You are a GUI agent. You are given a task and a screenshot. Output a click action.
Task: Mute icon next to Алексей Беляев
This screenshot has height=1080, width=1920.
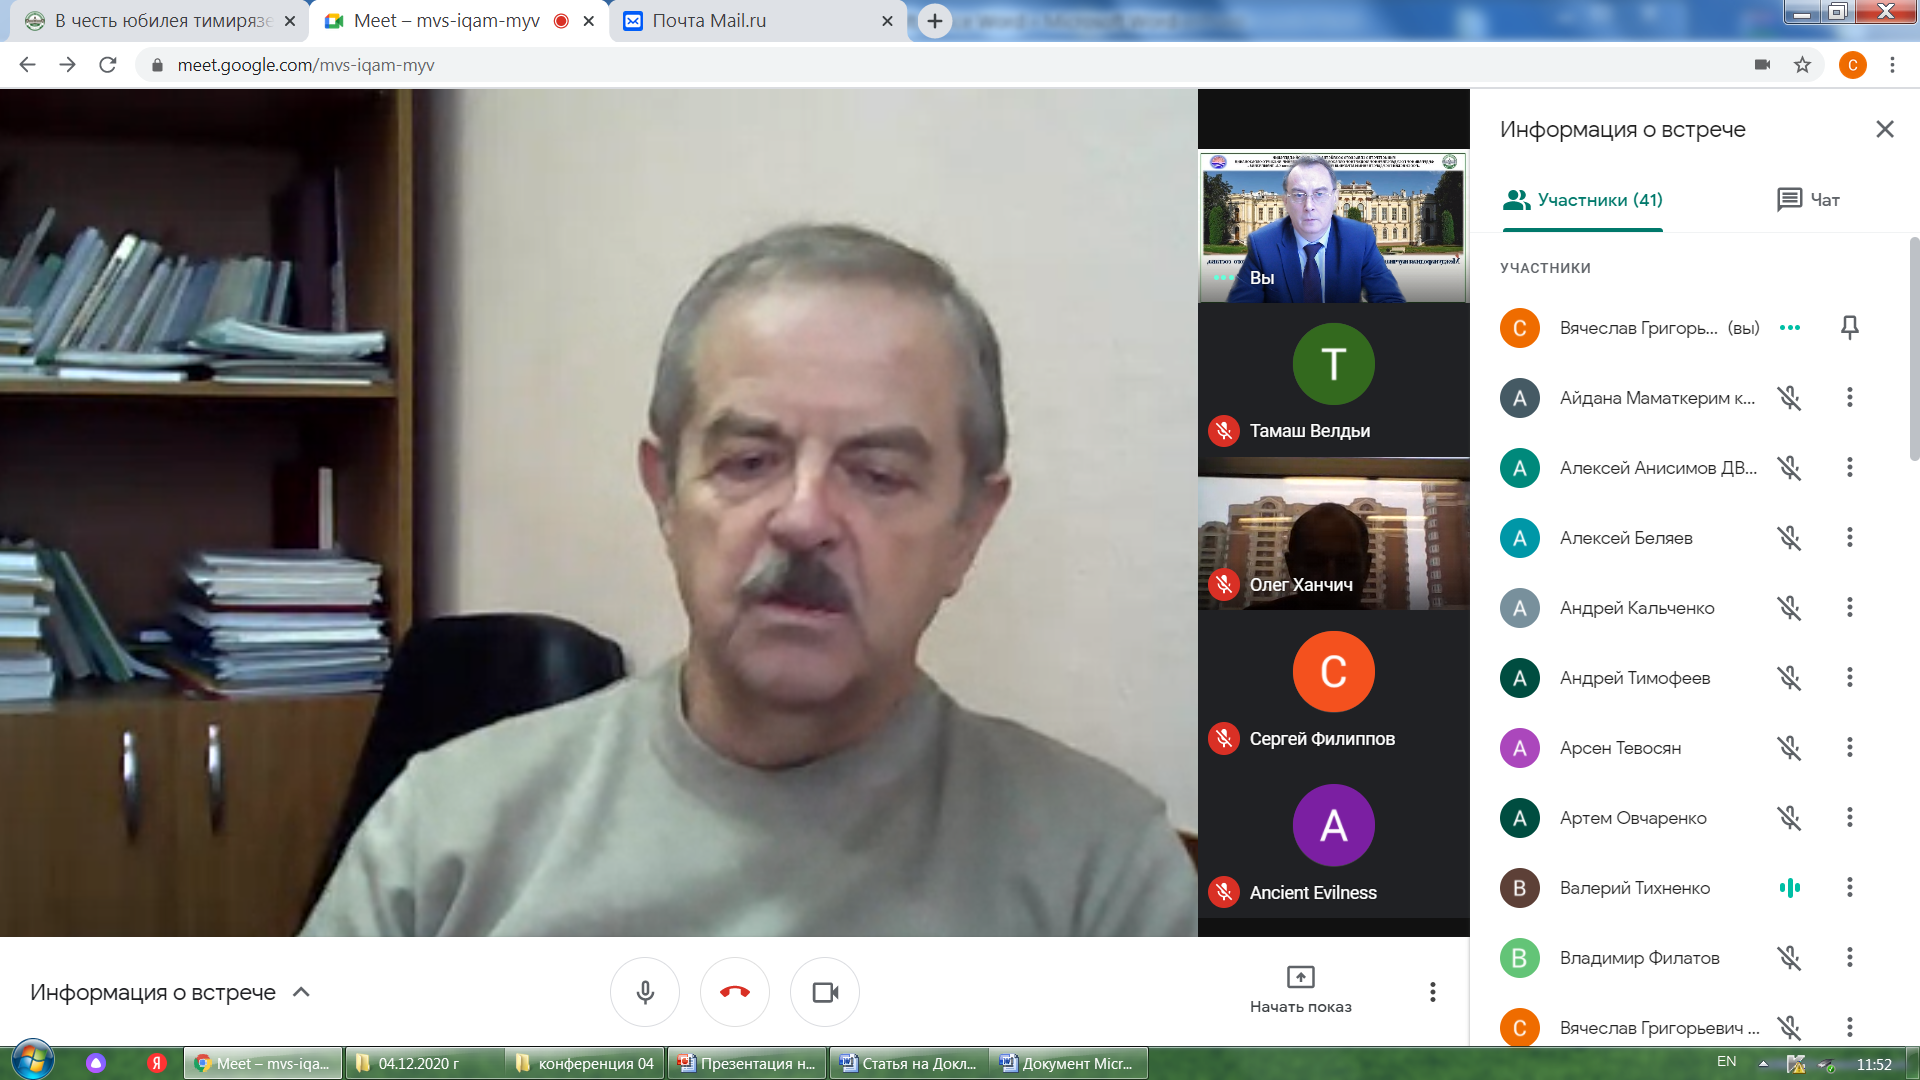tap(1789, 538)
